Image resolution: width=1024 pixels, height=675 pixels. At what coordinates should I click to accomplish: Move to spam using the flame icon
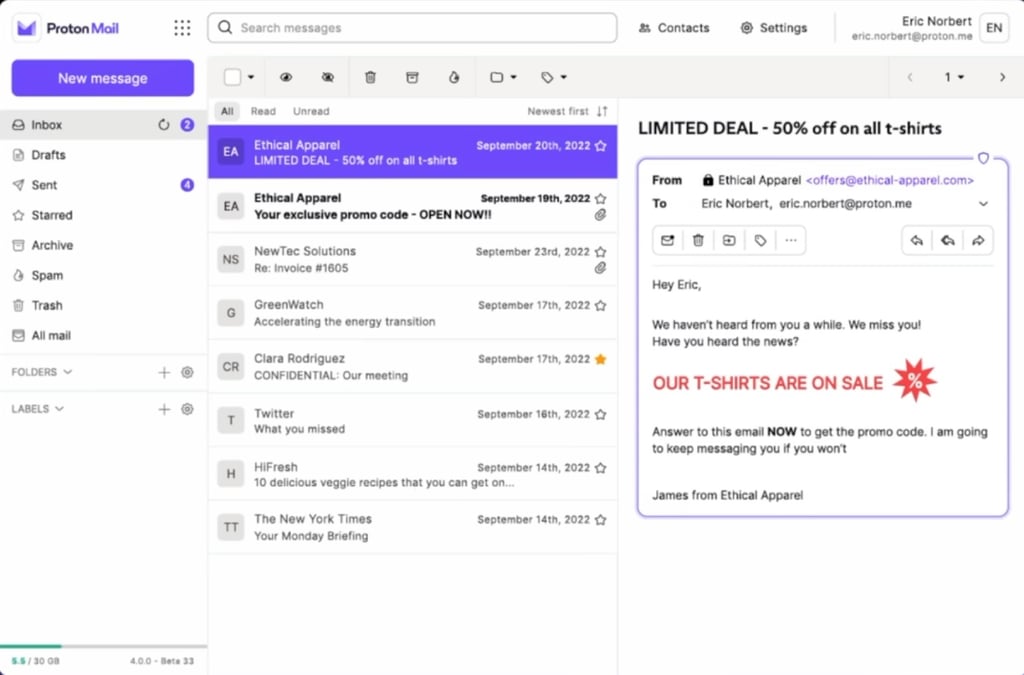pyautogui.click(x=453, y=77)
